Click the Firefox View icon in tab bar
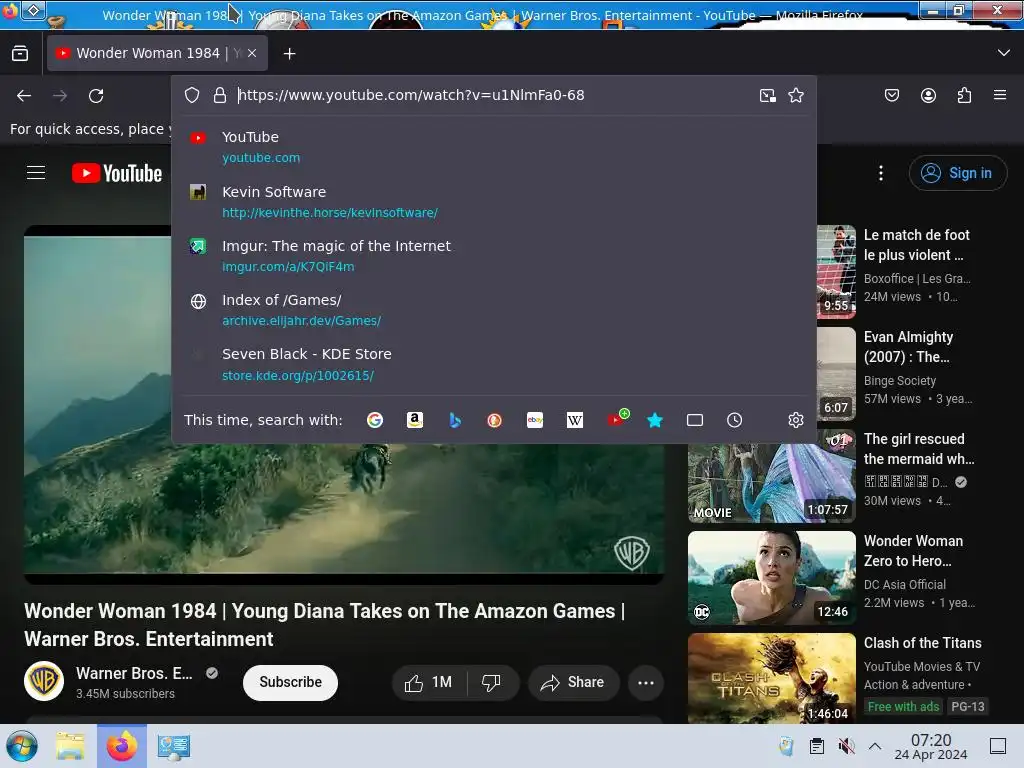The image size is (1024, 768). pyautogui.click(x=20, y=54)
